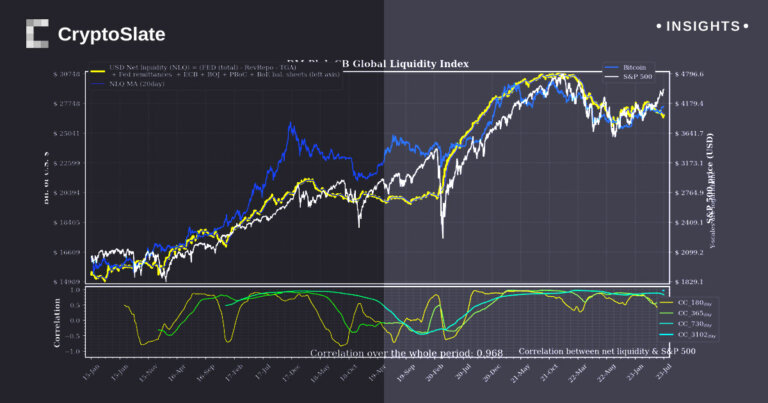
Task: Select the S&P 500 legend entry
Action: point(628,77)
